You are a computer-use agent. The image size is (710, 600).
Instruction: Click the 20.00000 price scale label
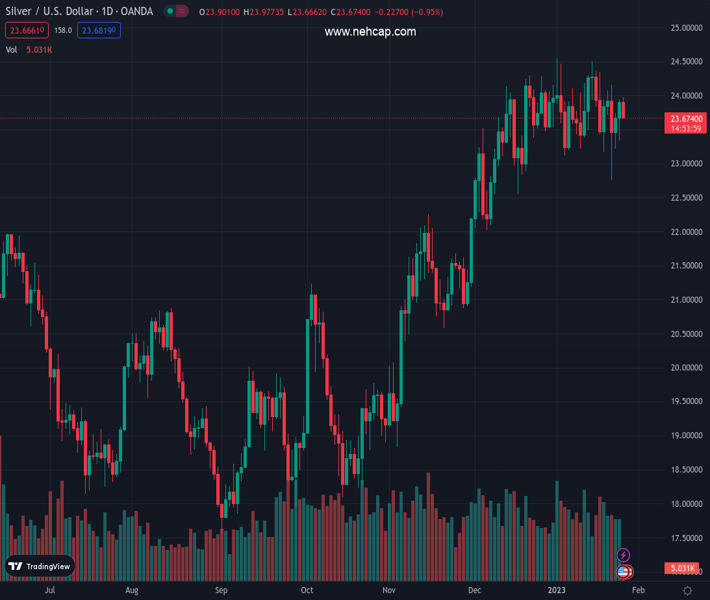click(685, 368)
